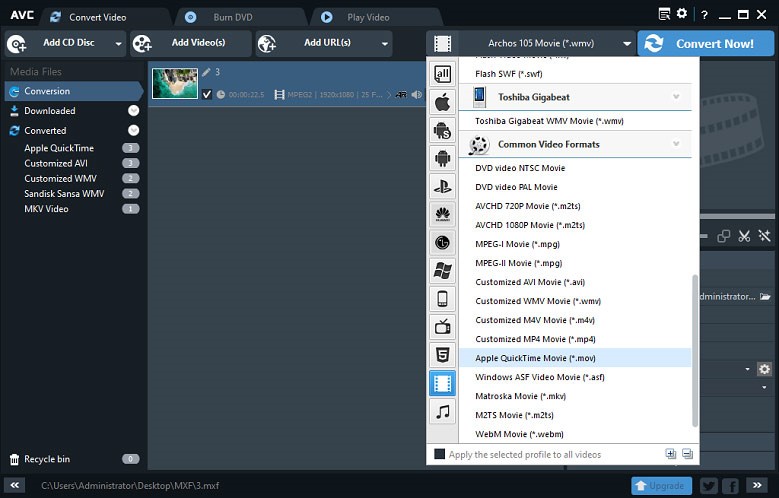Choose DVD video NTSC Movie profile
The image size is (779, 498).
pyautogui.click(x=575, y=168)
